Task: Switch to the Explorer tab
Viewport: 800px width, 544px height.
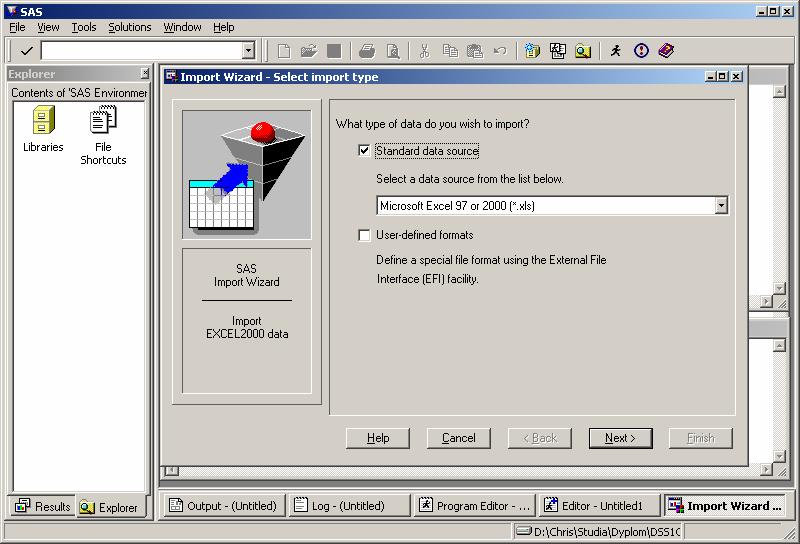Action: [110, 507]
